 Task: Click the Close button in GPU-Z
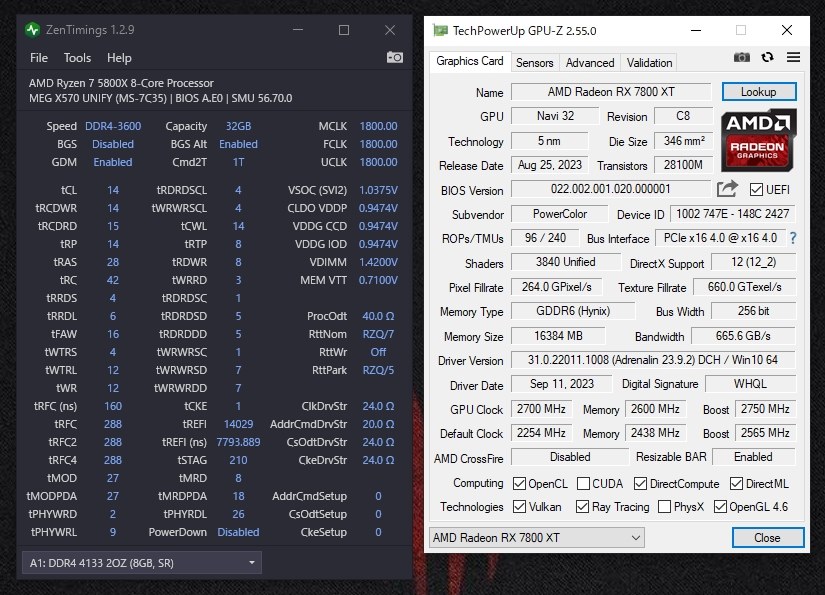tap(767, 538)
